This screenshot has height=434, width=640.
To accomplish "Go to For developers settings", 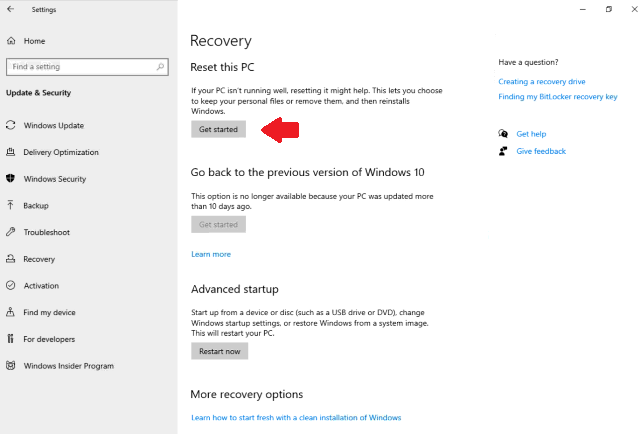I will pos(48,339).
